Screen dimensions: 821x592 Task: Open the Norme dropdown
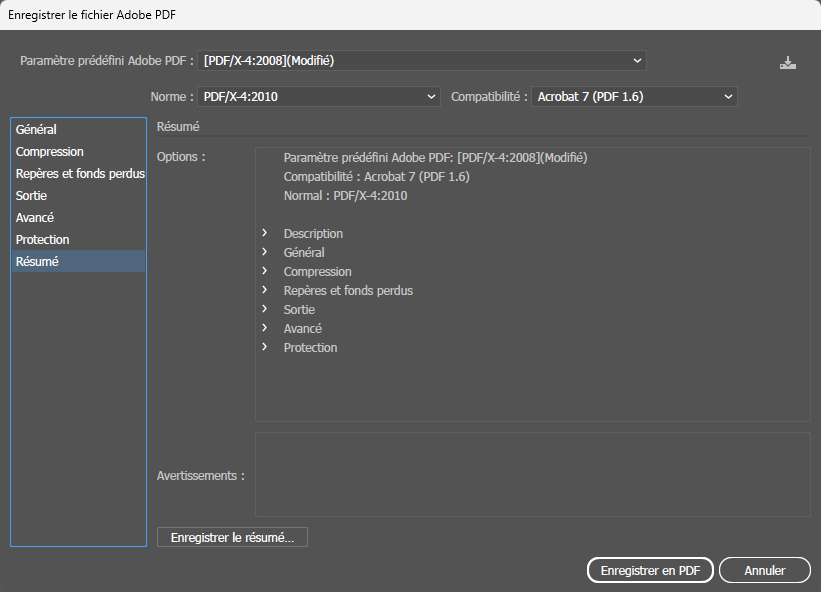click(x=319, y=97)
